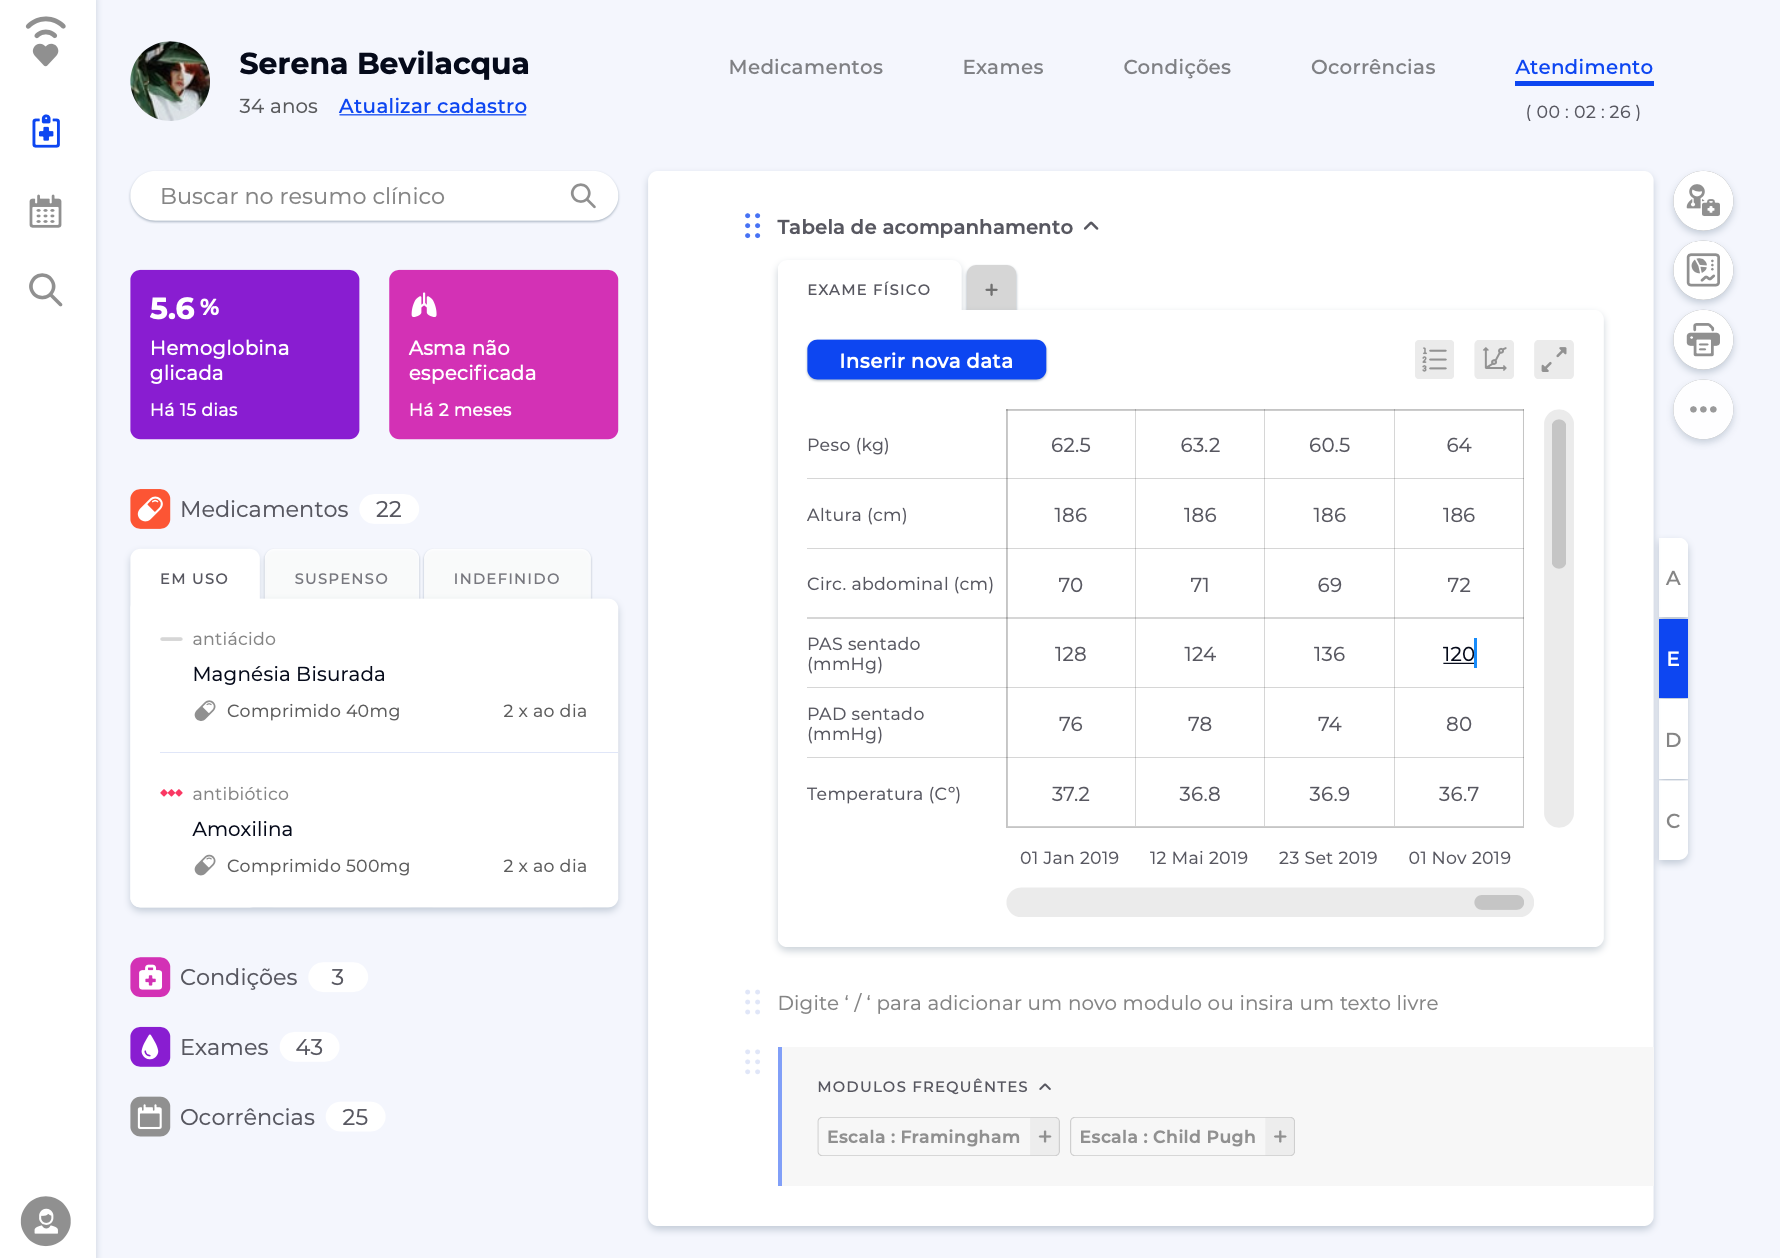Select side index letter D
This screenshot has height=1258, width=1780.
coord(1673,740)
